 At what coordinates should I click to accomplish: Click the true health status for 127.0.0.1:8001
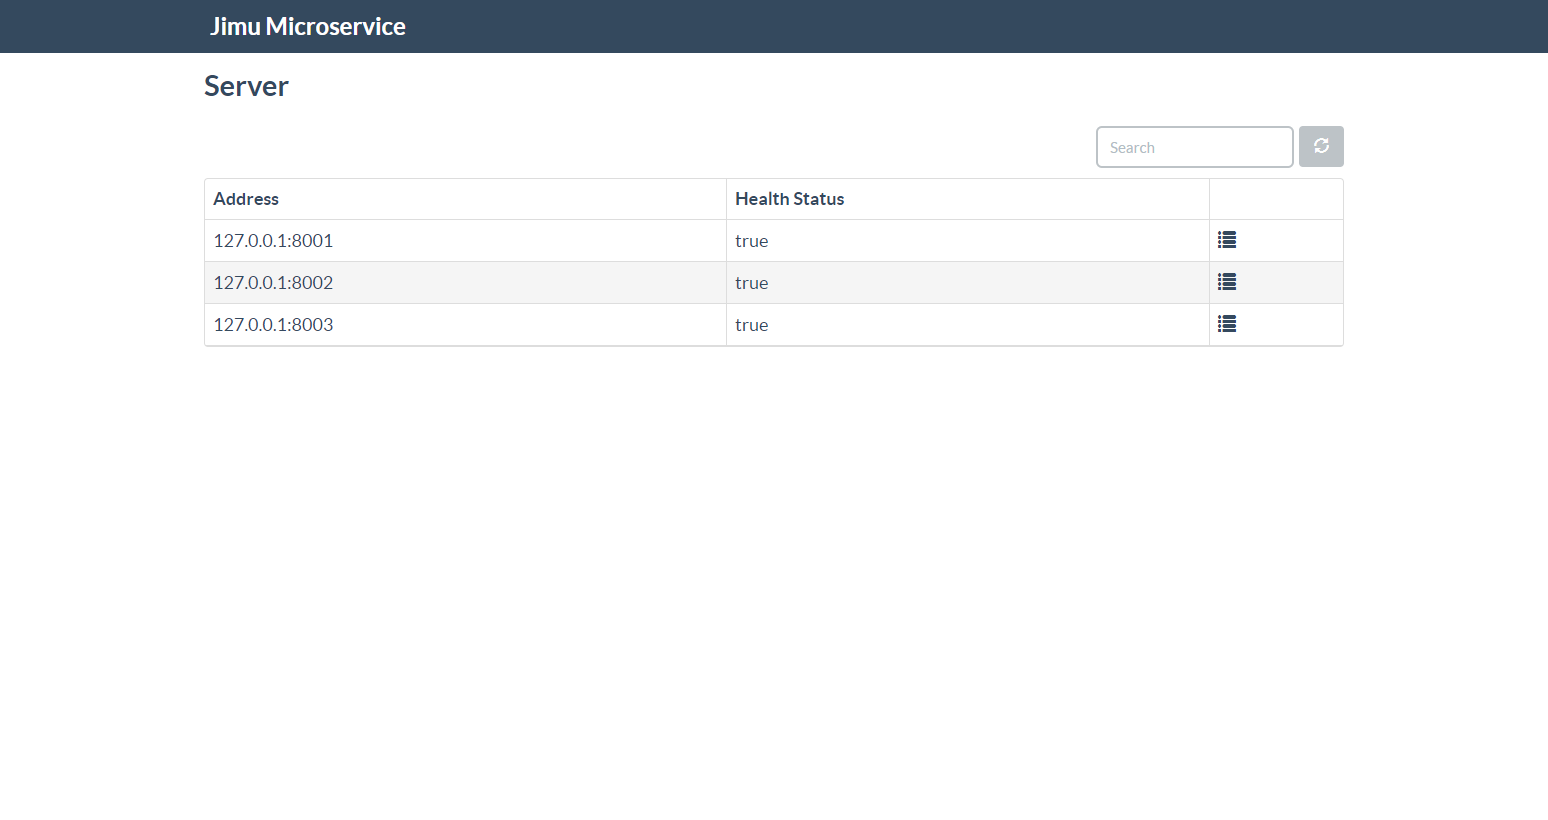752,241
